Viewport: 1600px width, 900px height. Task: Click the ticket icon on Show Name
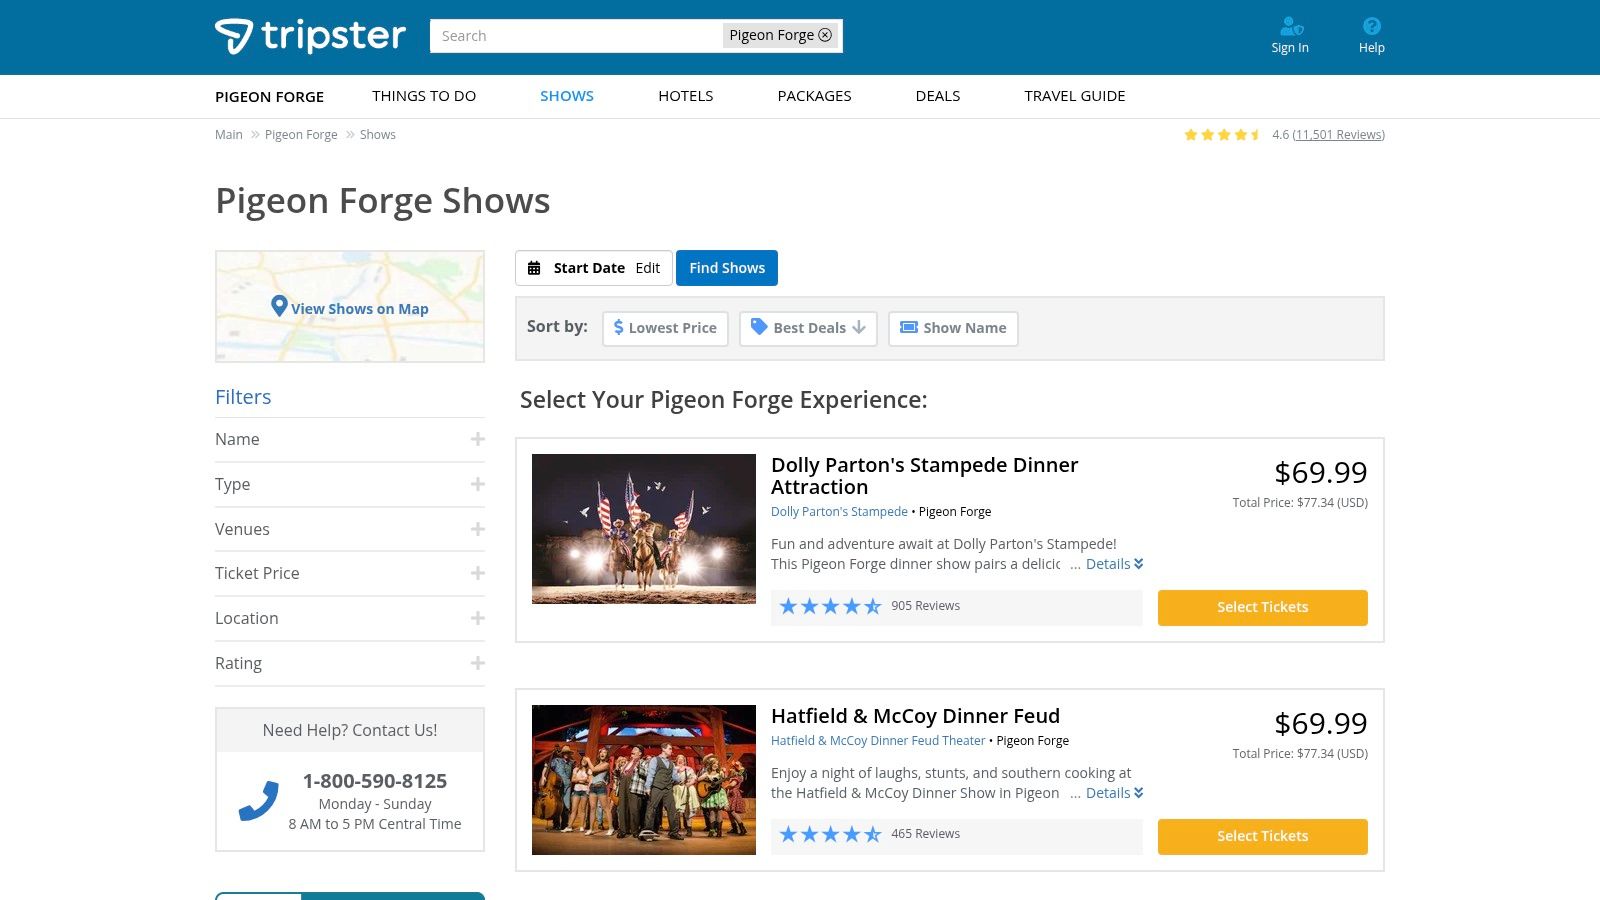point(908,327)
